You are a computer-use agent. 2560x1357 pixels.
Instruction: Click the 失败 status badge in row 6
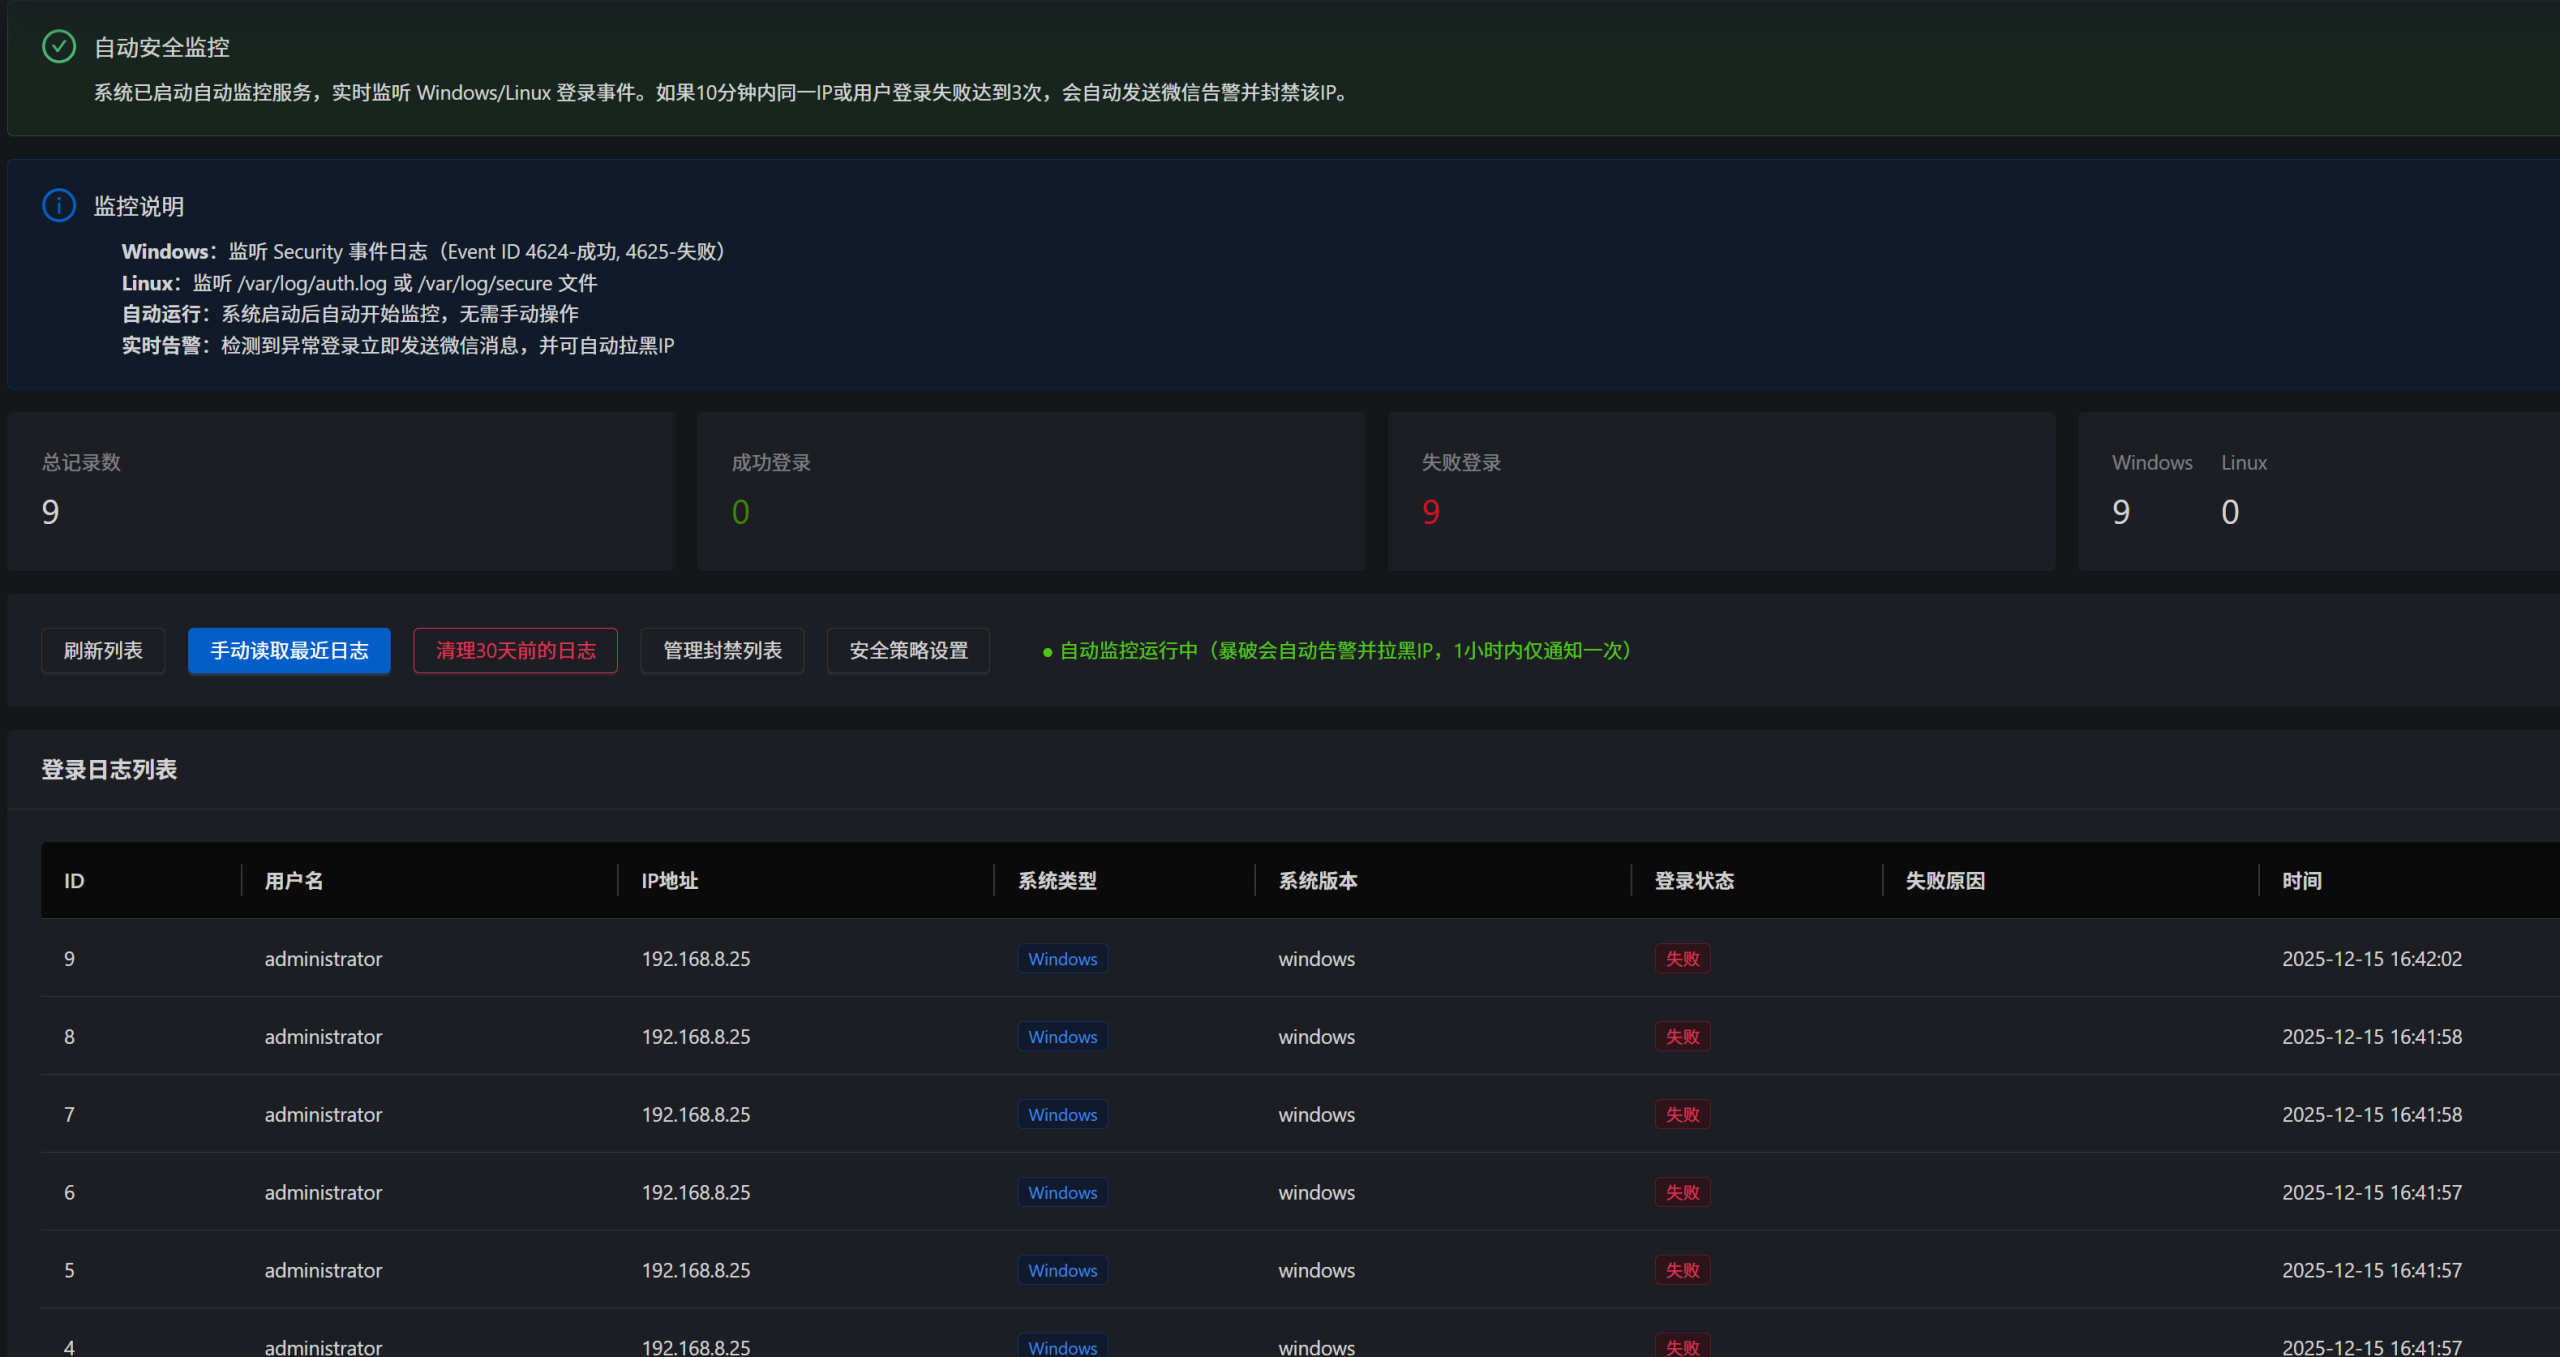[1682, 1193]
